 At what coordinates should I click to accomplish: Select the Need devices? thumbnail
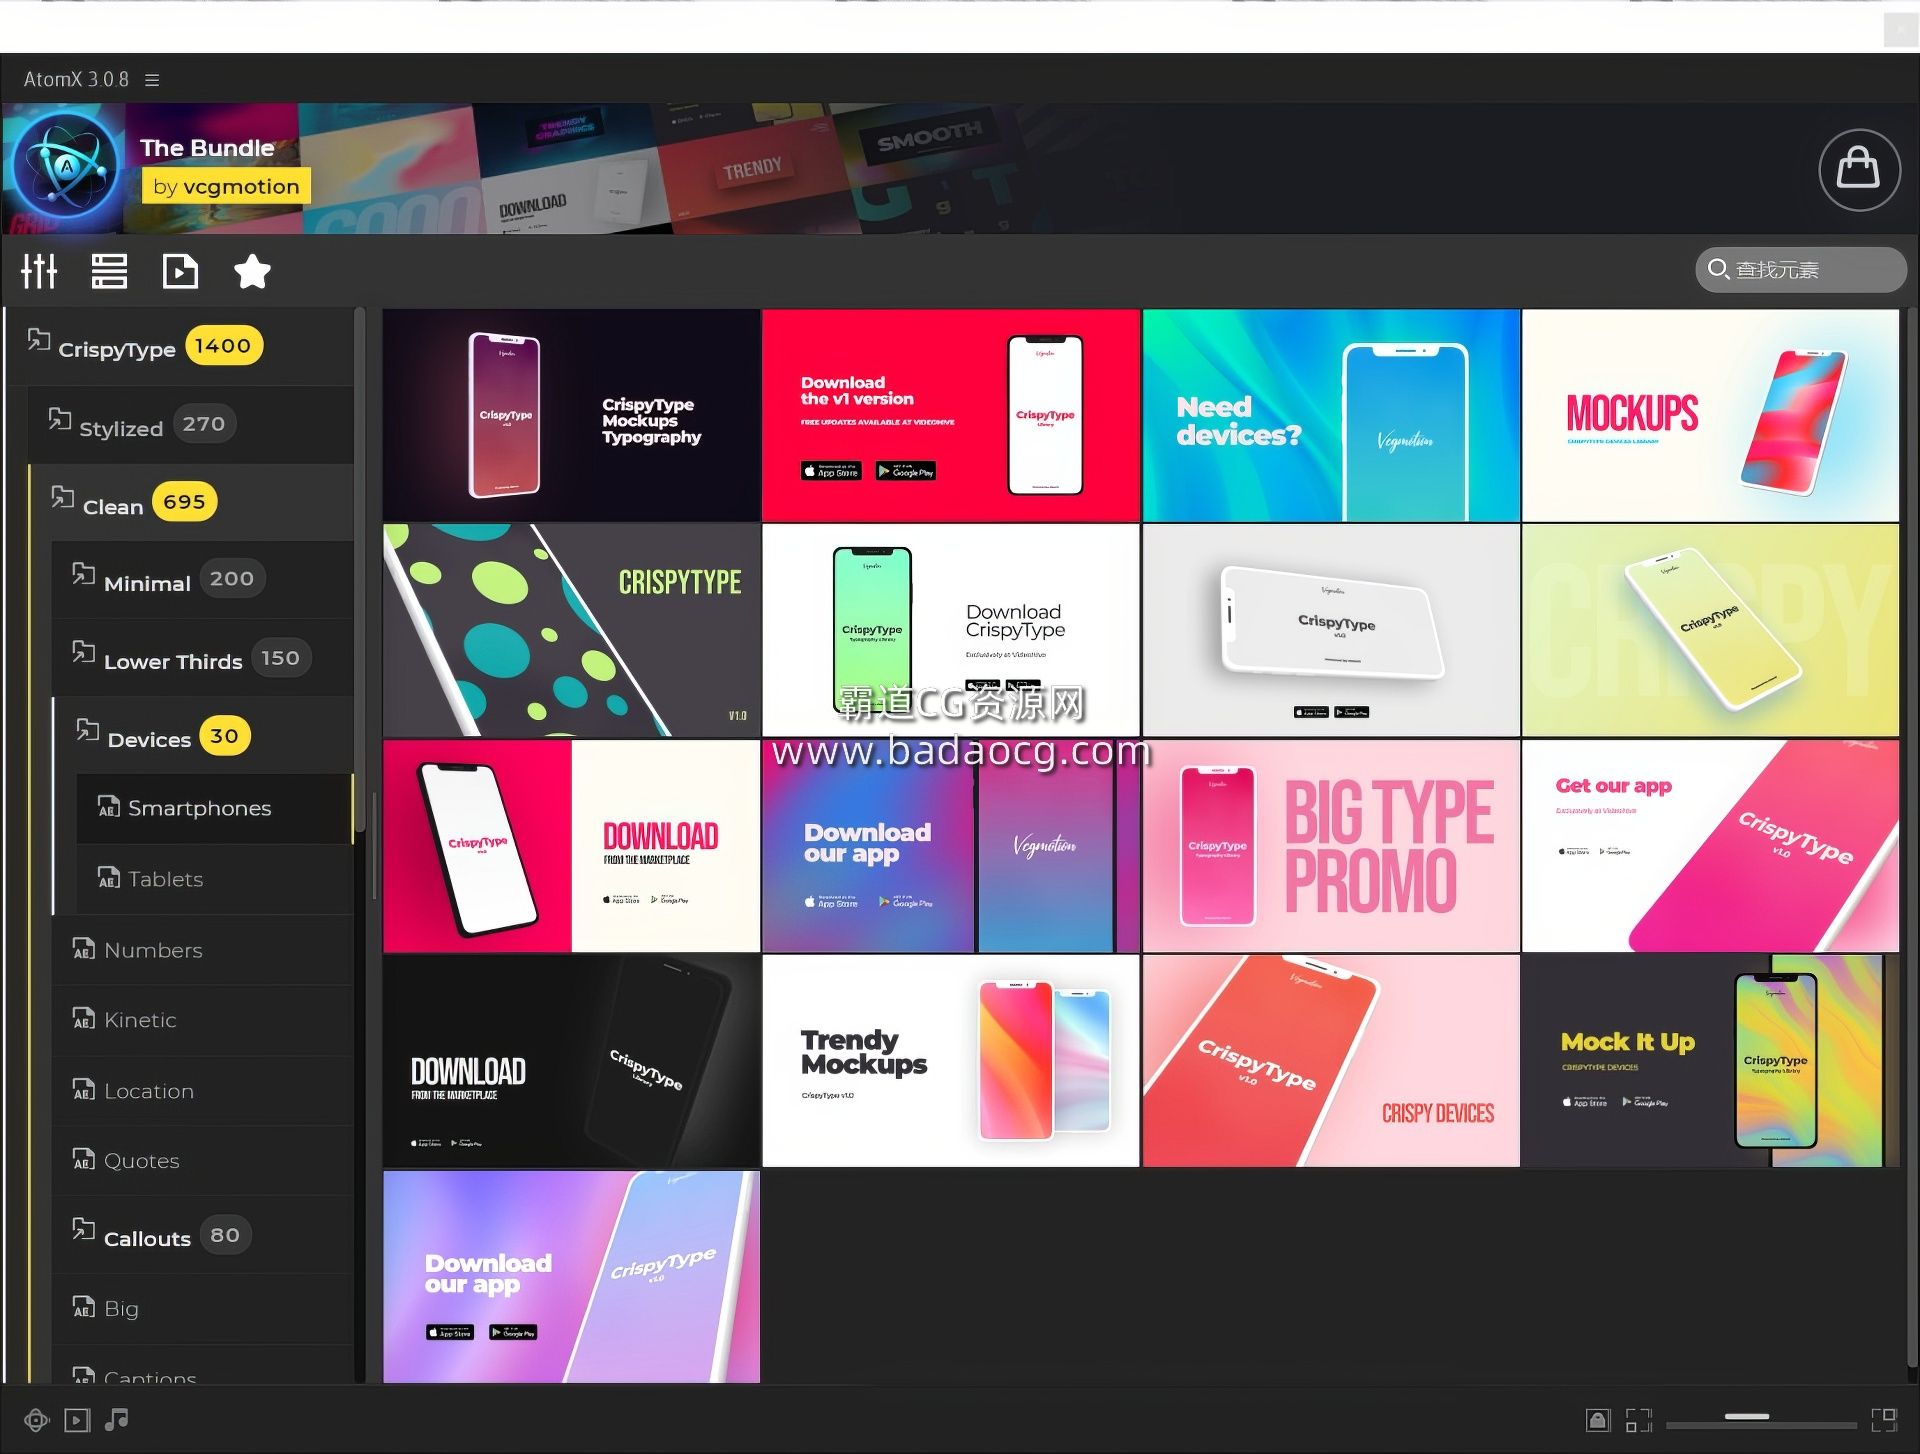1331,415
